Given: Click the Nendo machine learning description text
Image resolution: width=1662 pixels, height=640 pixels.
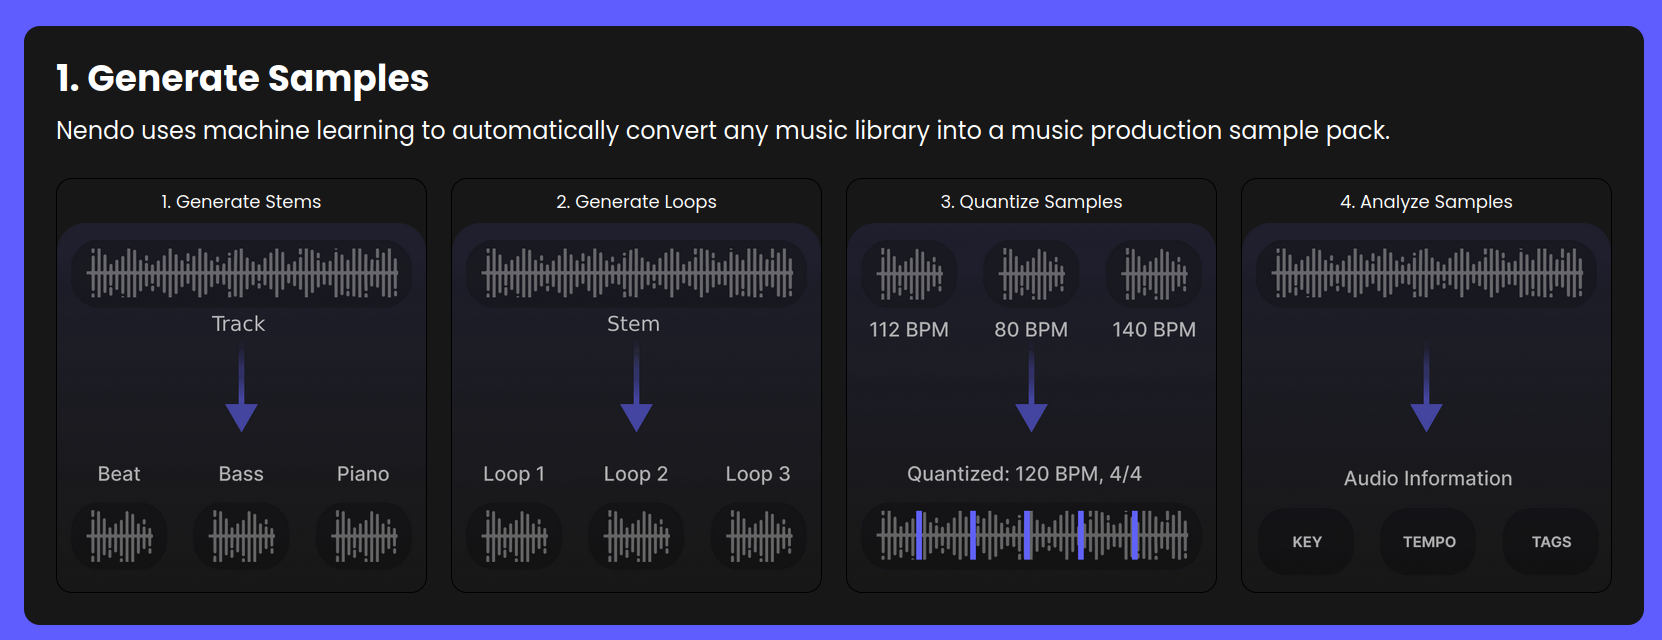Looking at the screenshot, I should click(x=723, y=131).
